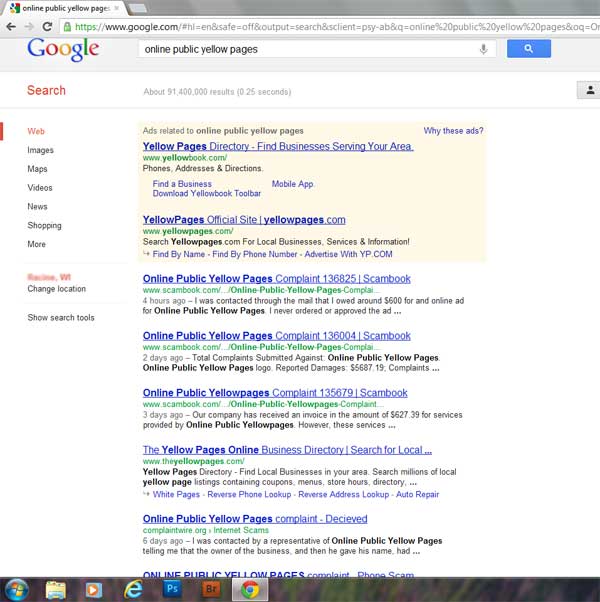Image resolution: width=600 pixels, height=602 pixels.
Task: Open Windows Explorer from the taskbar
Action: 56,589
